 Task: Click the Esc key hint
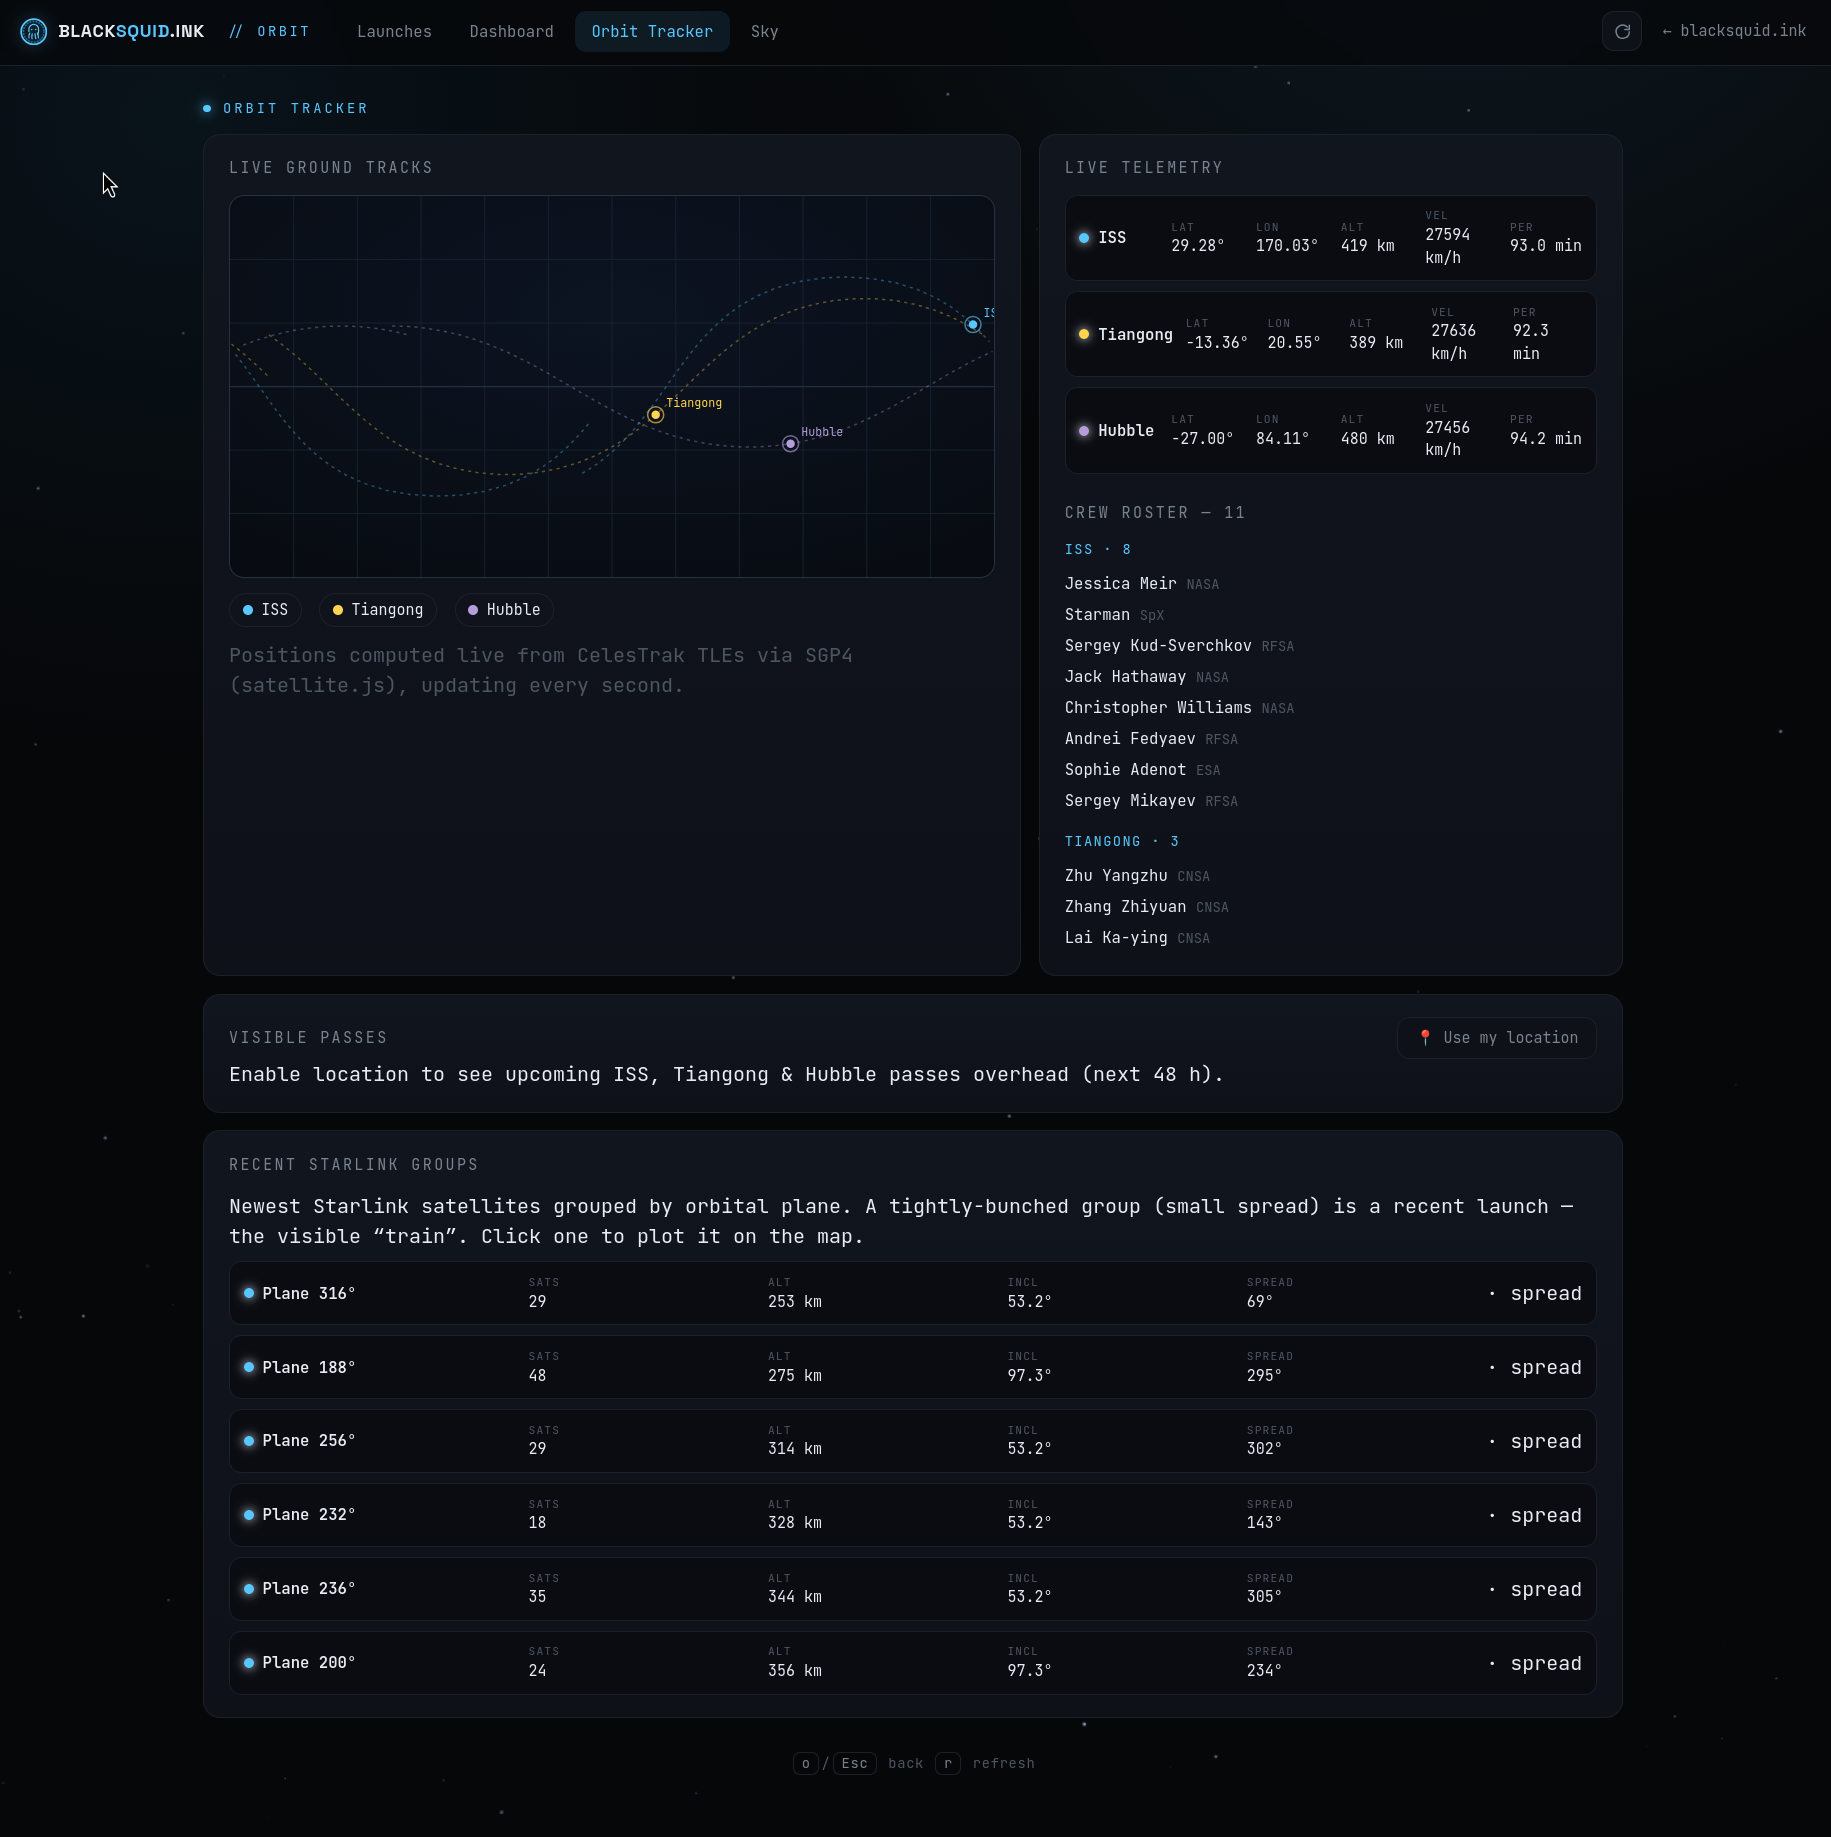[x=855, y=1764]
